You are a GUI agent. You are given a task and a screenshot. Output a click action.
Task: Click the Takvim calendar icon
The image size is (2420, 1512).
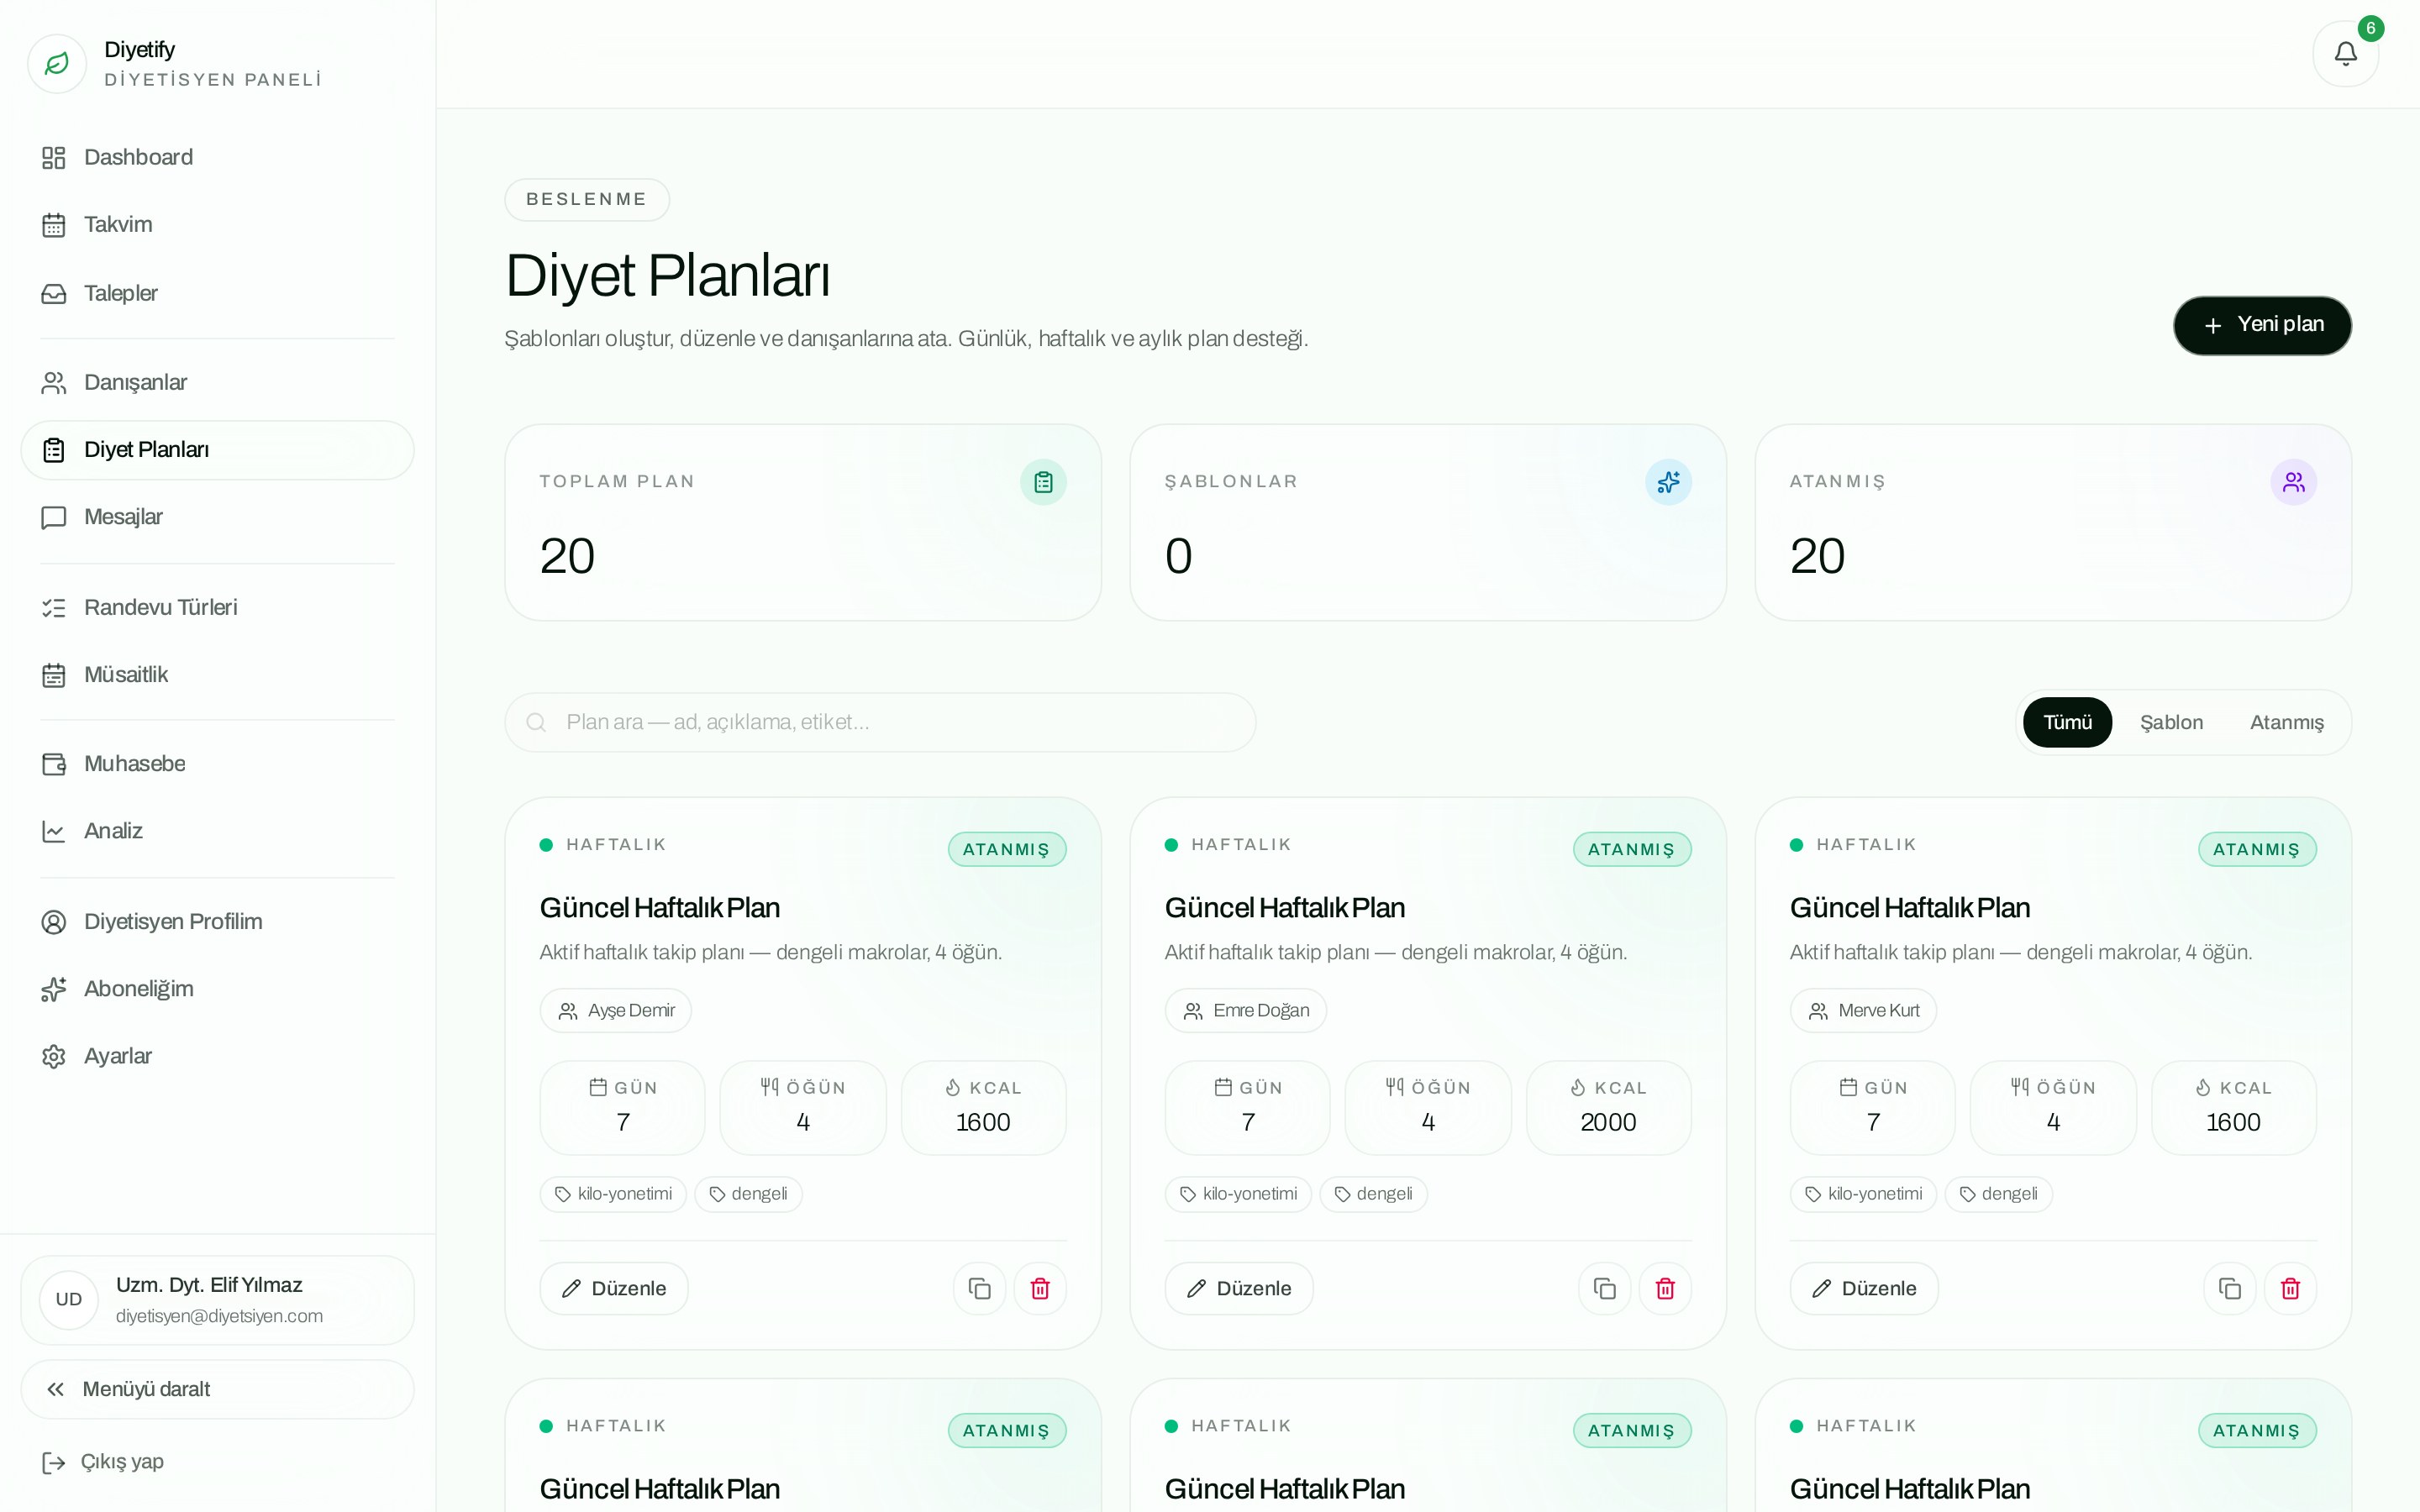54,225
